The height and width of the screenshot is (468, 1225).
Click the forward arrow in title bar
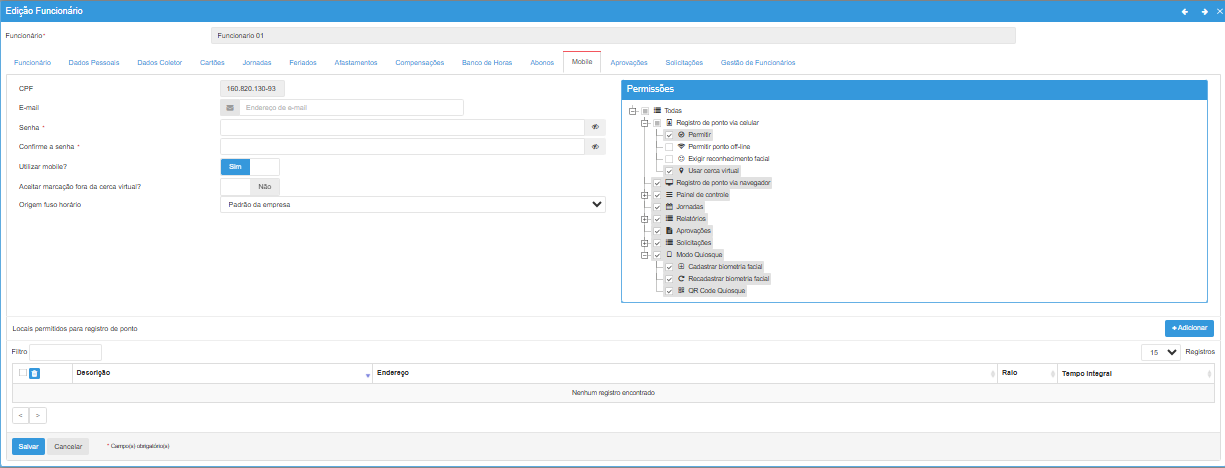(1205, 11)
